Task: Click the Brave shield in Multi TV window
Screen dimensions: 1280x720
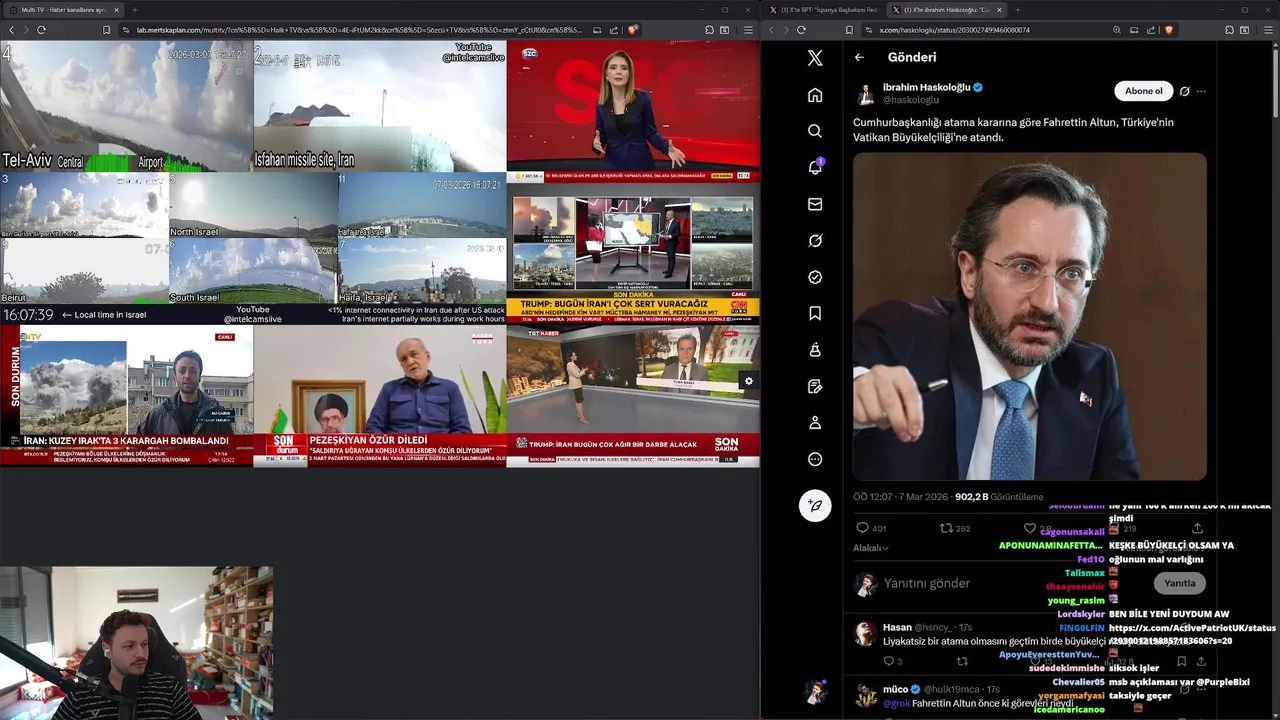Action: (632, 30)
